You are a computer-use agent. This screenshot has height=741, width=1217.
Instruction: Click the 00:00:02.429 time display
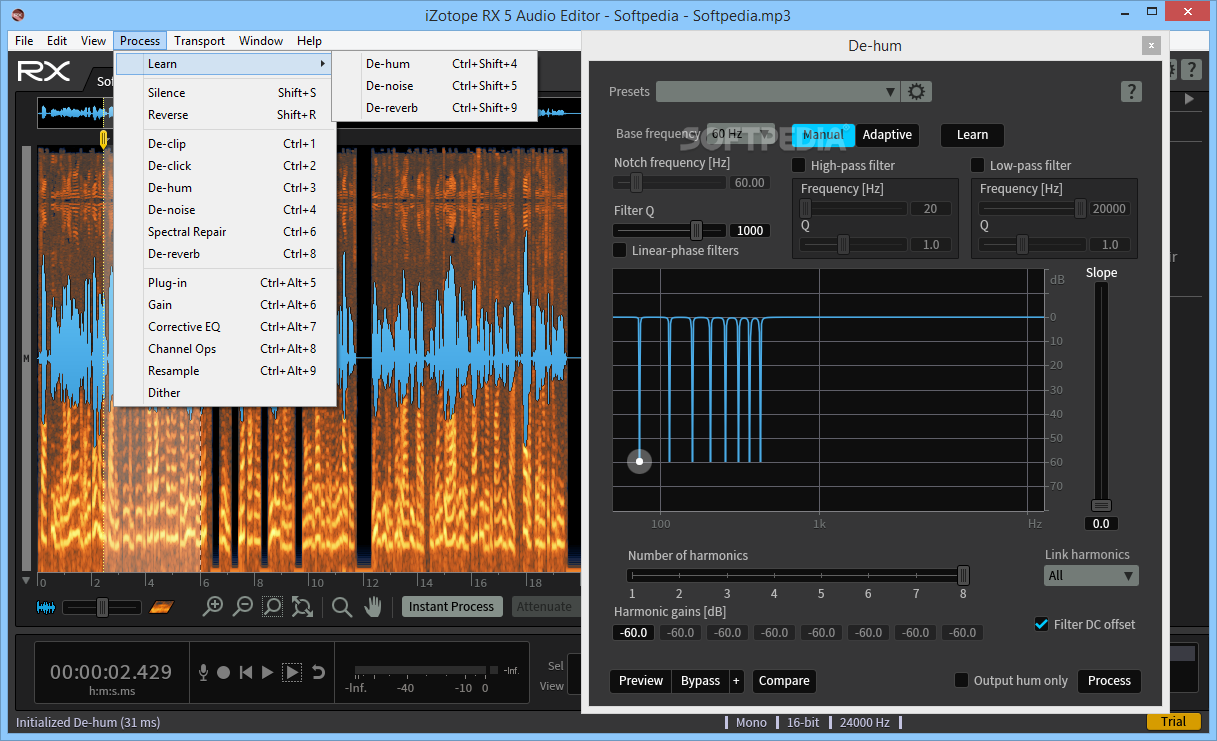click(x=111, y=672)
